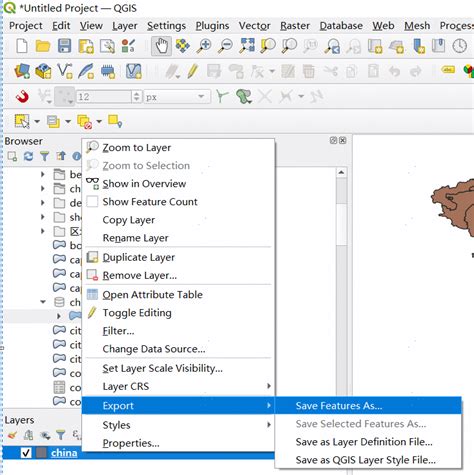Choose Save as QGIS Layer Style File...

tap(368, 460)
